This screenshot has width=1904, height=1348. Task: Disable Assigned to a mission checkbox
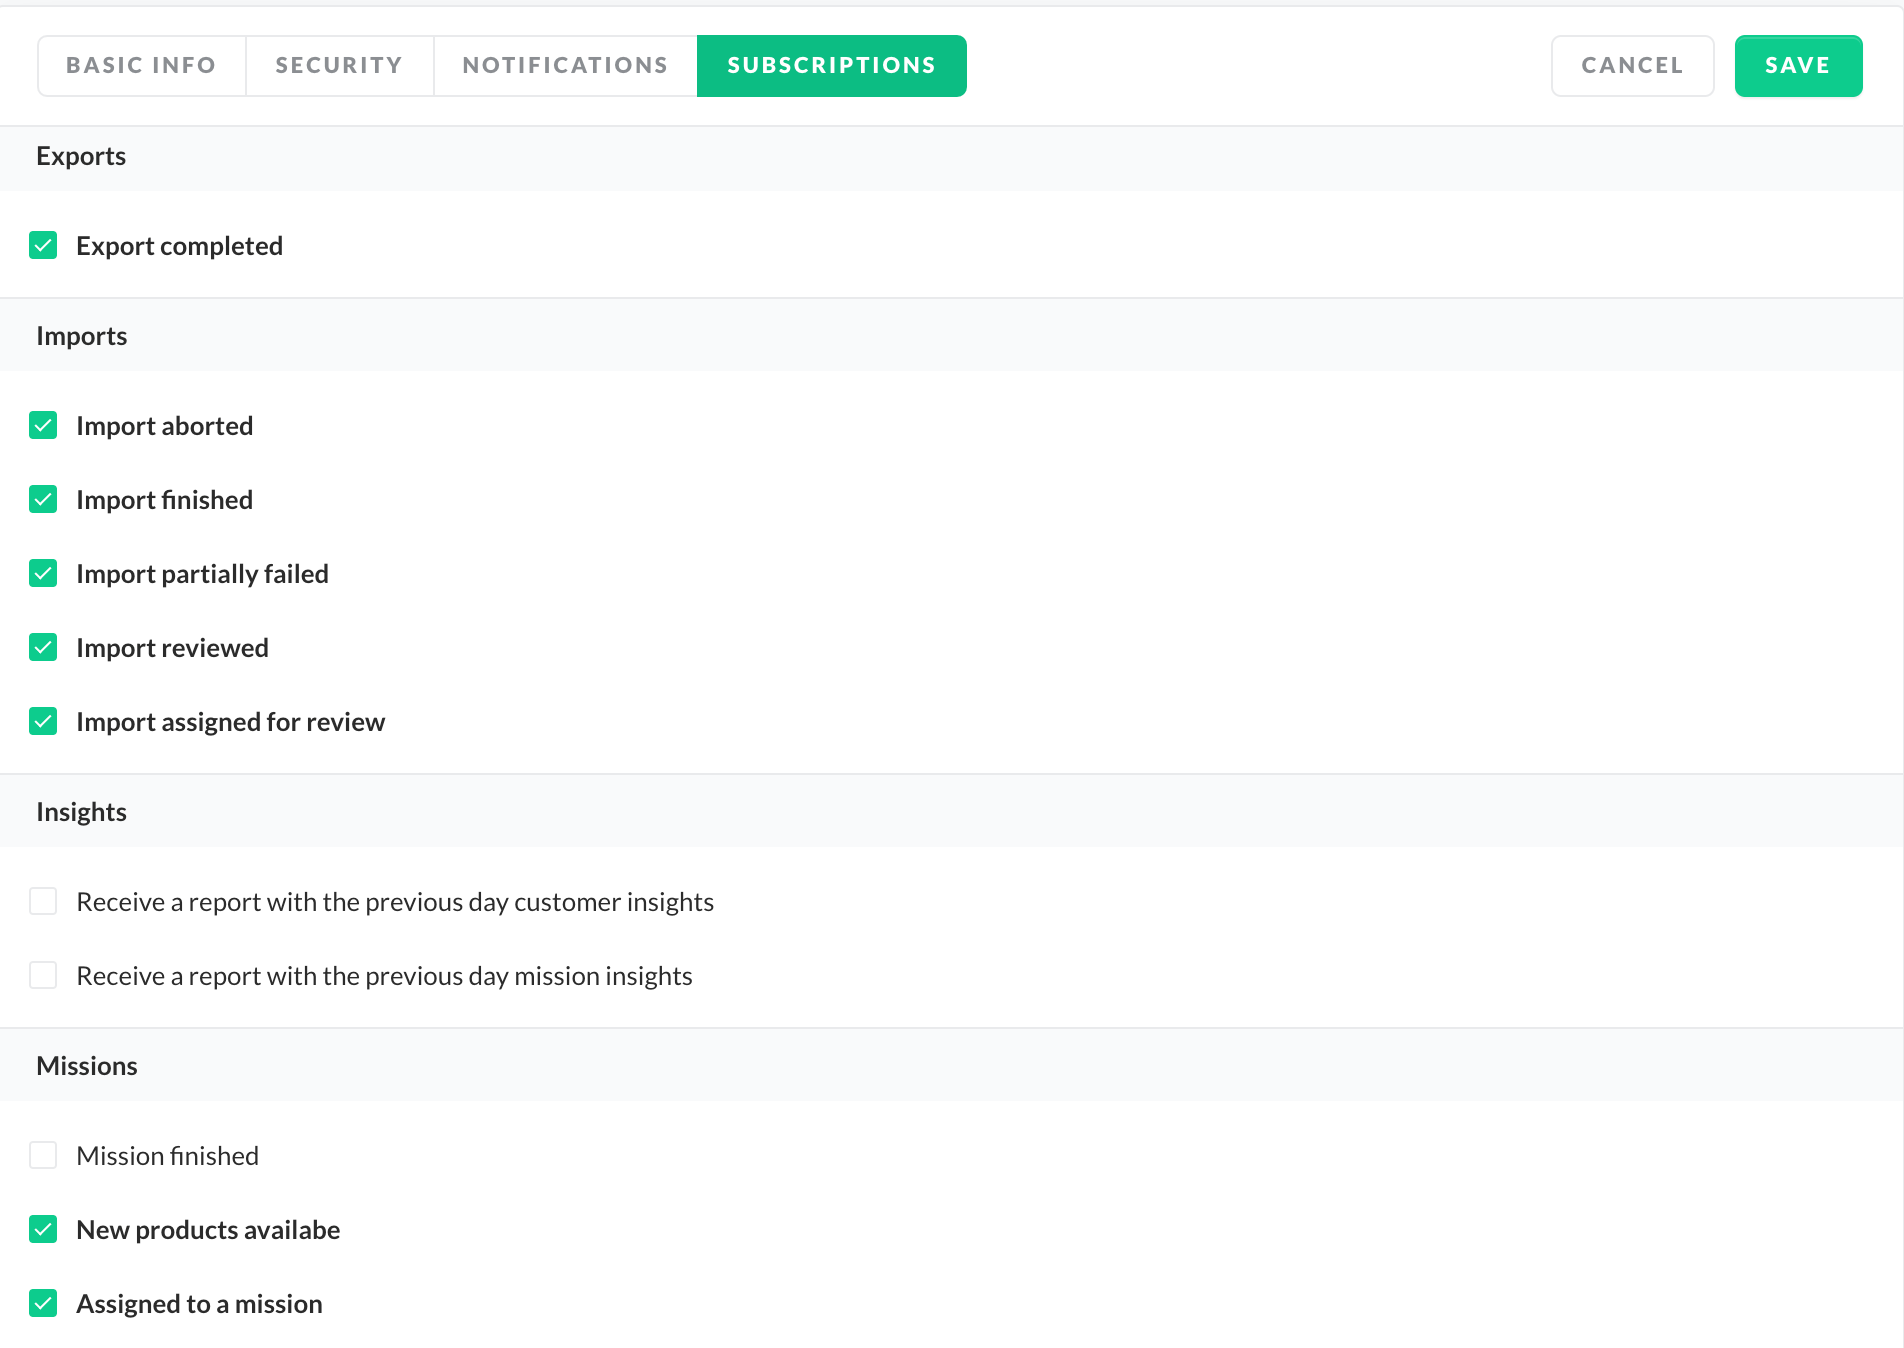coord(43,1304)
